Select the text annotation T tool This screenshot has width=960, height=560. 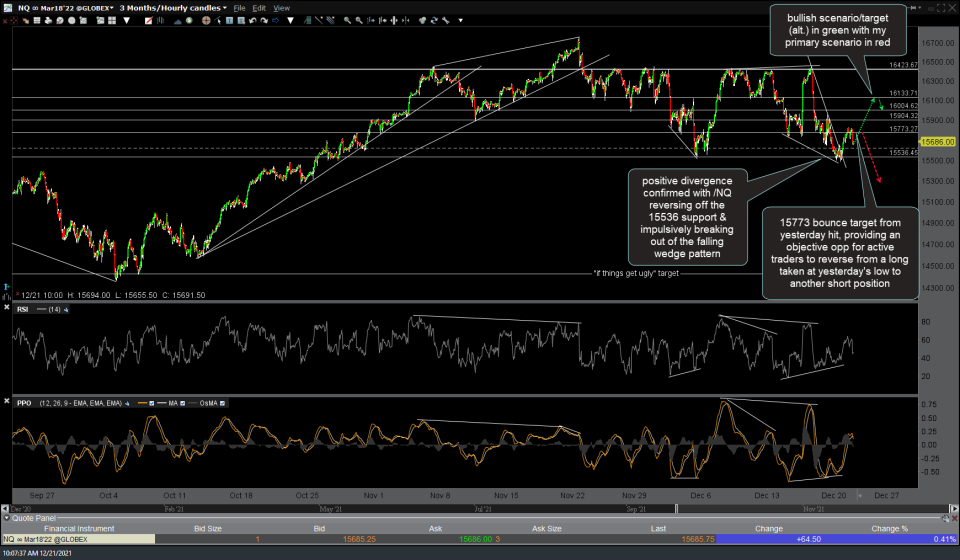coord(230,20)
